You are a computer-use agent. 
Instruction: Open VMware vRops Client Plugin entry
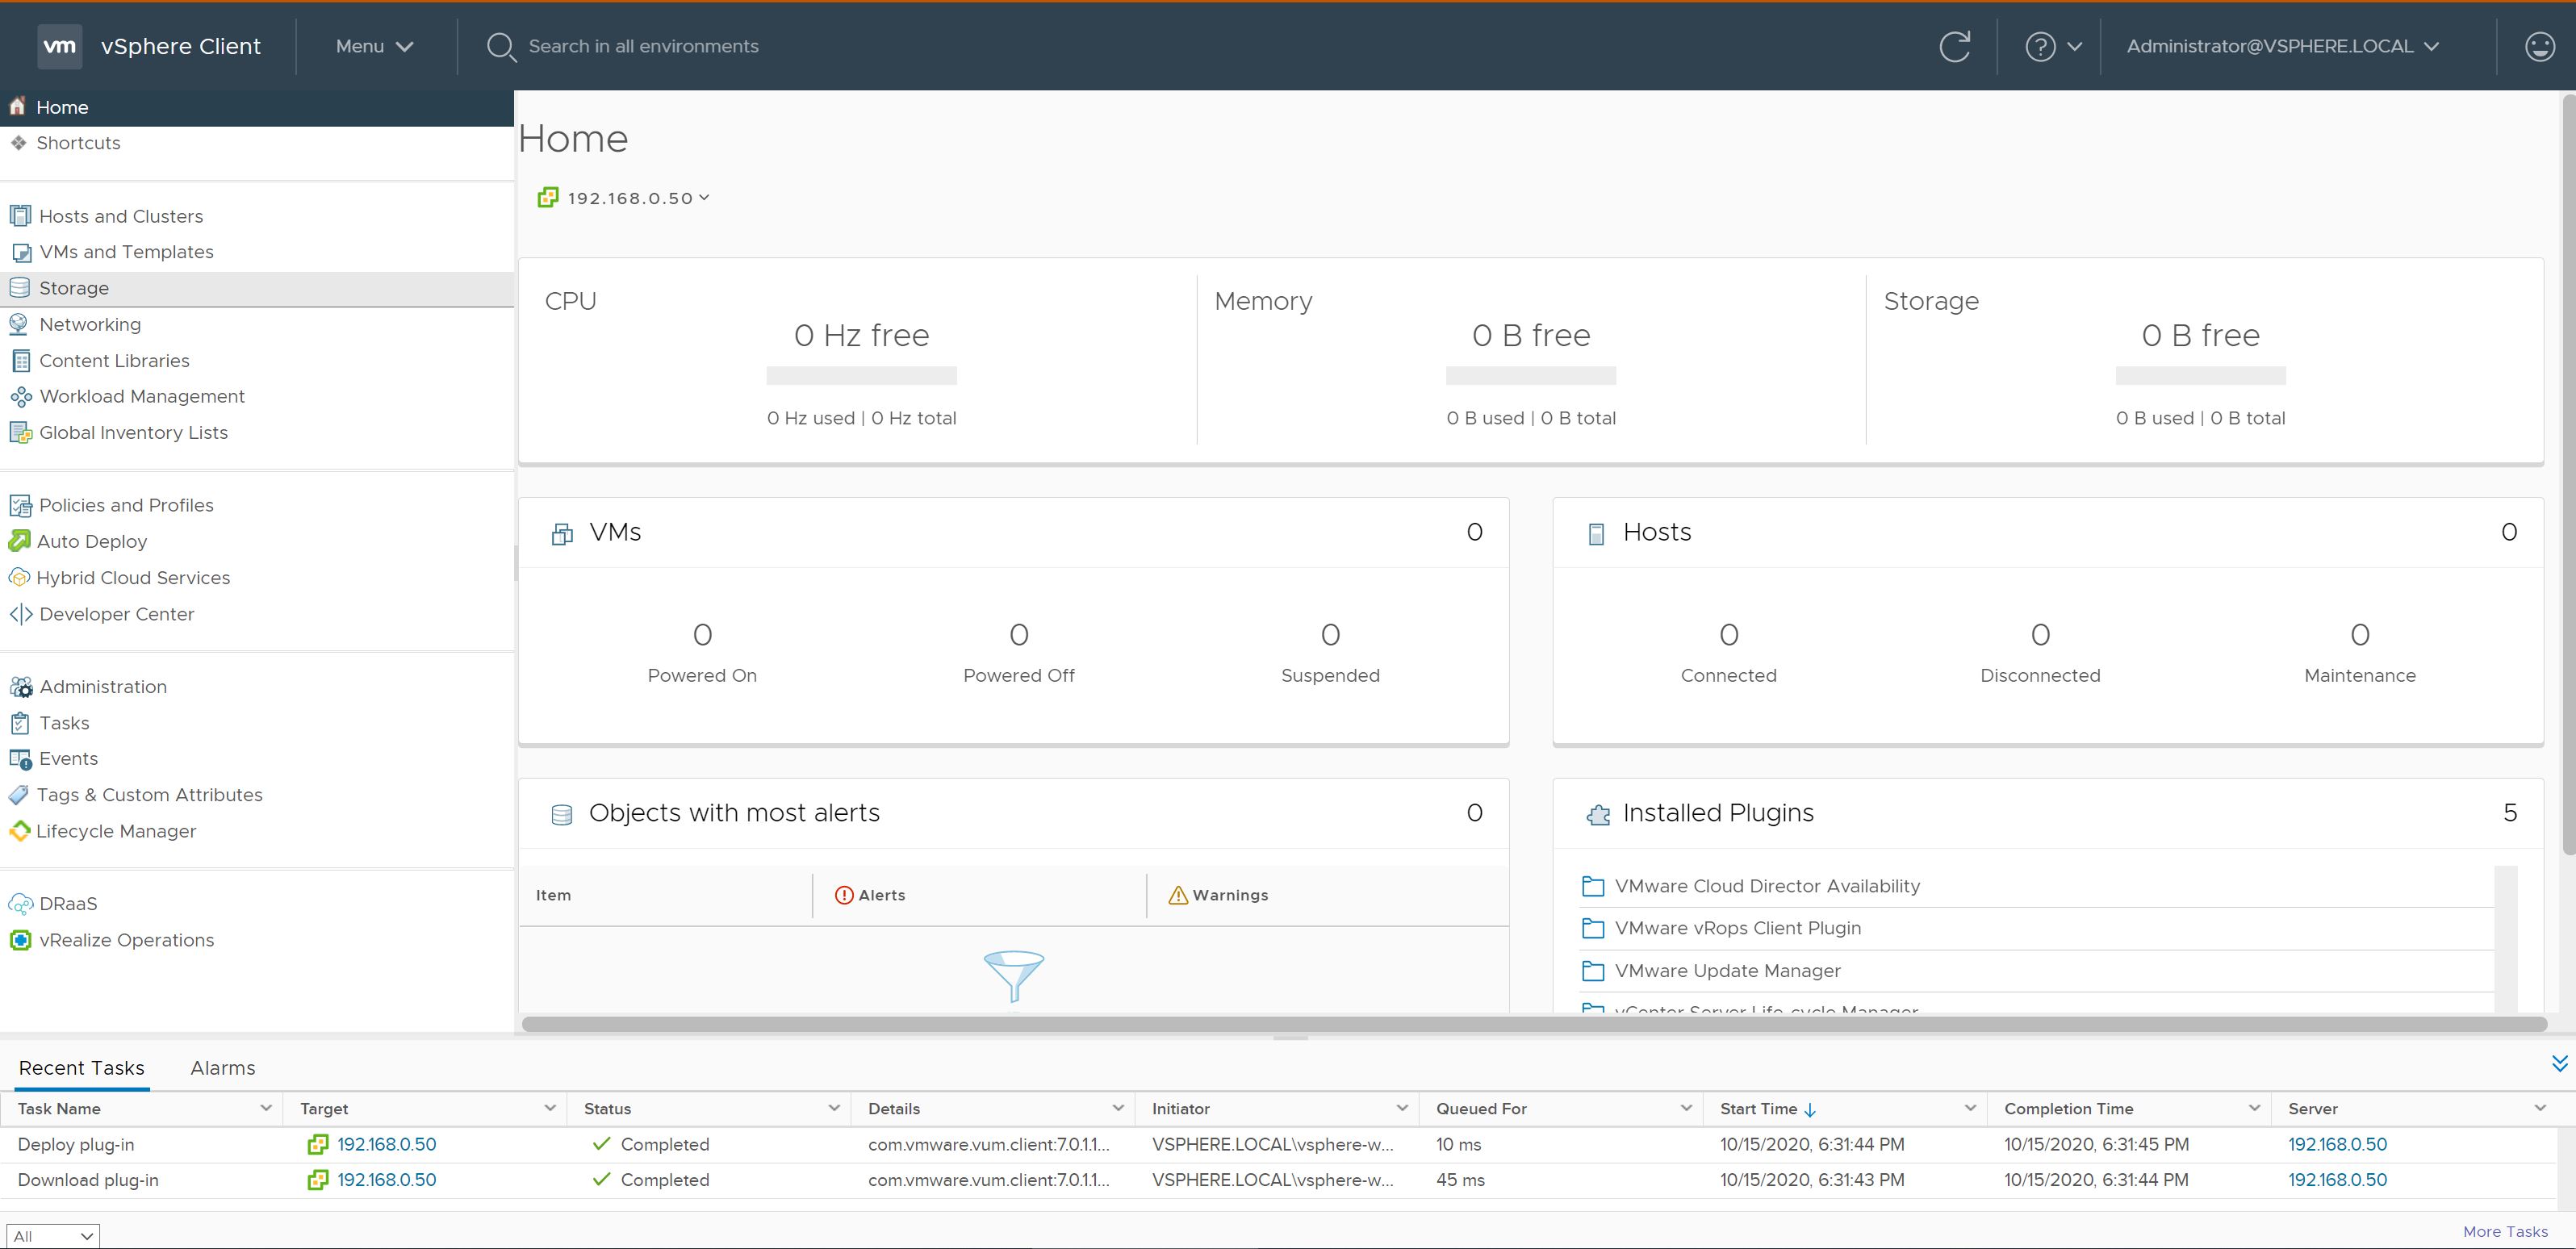click(1738, 928)
